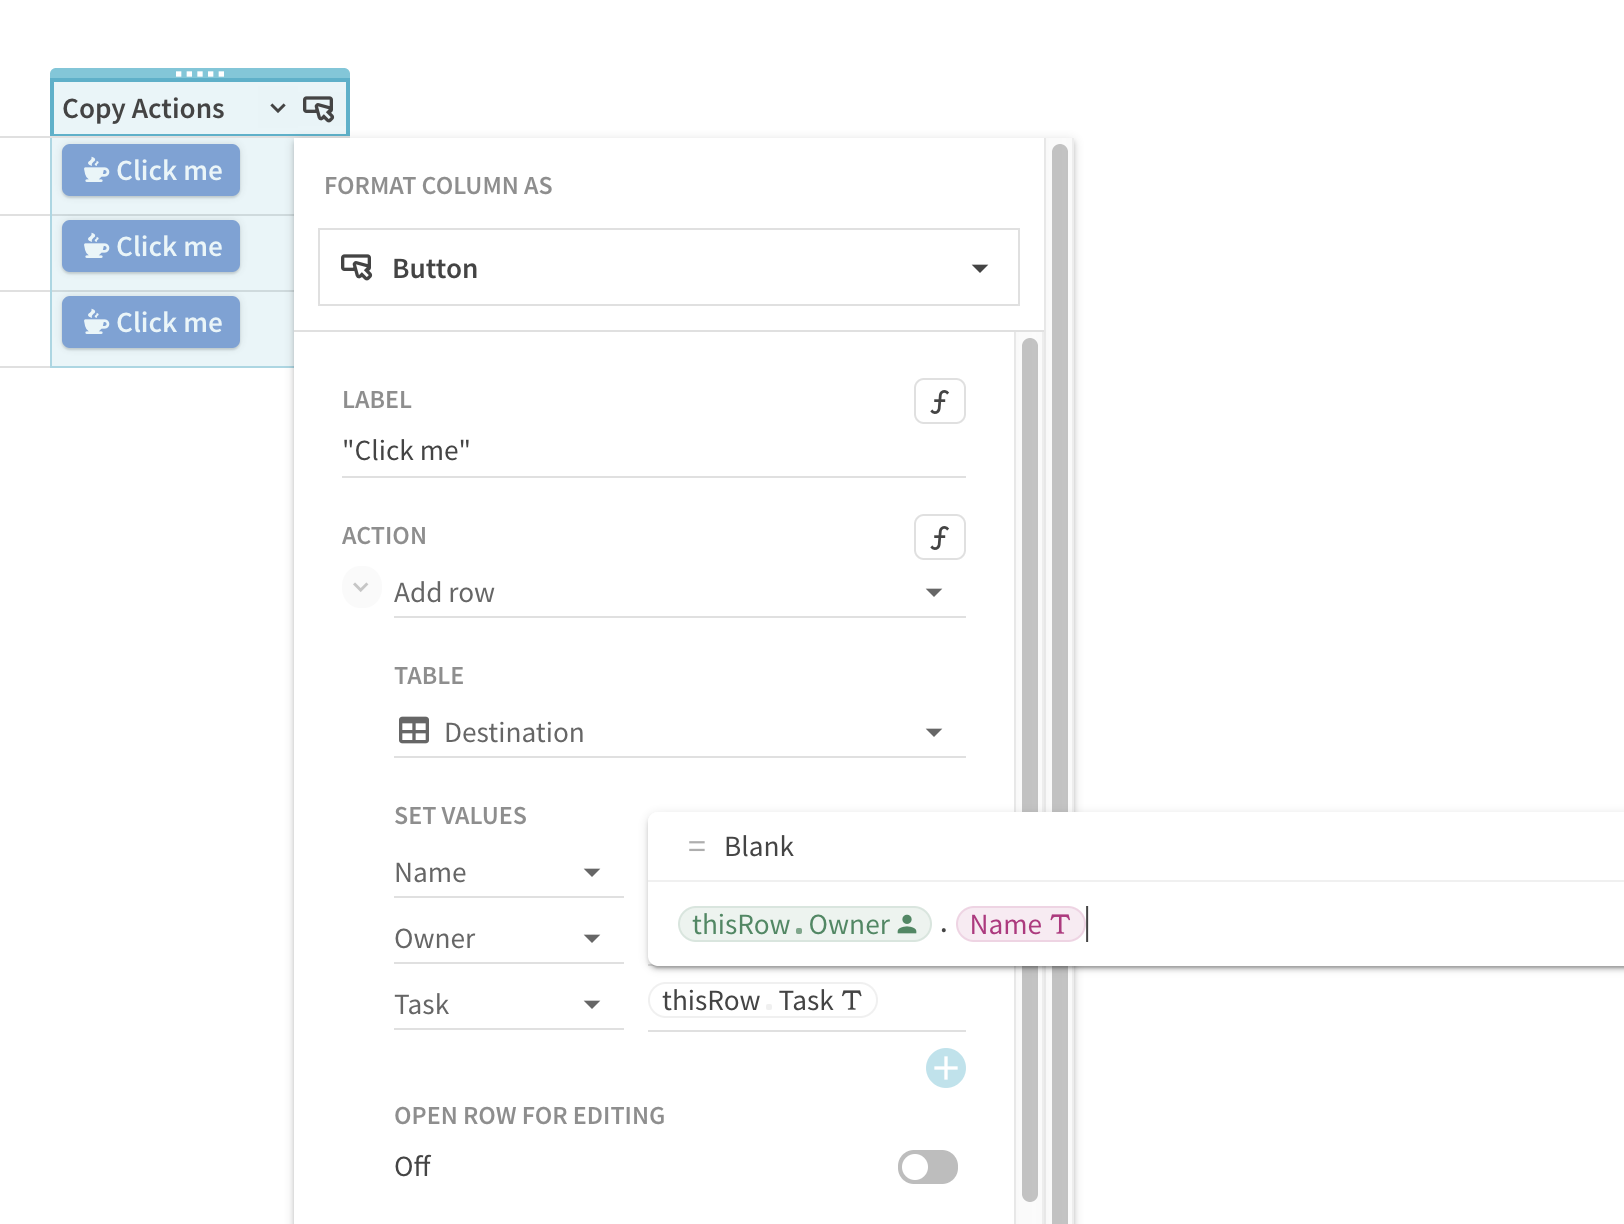The image size is (1624, 1224).
Task: Click the Destination table grid icon
Action: [x=414, y=731]
